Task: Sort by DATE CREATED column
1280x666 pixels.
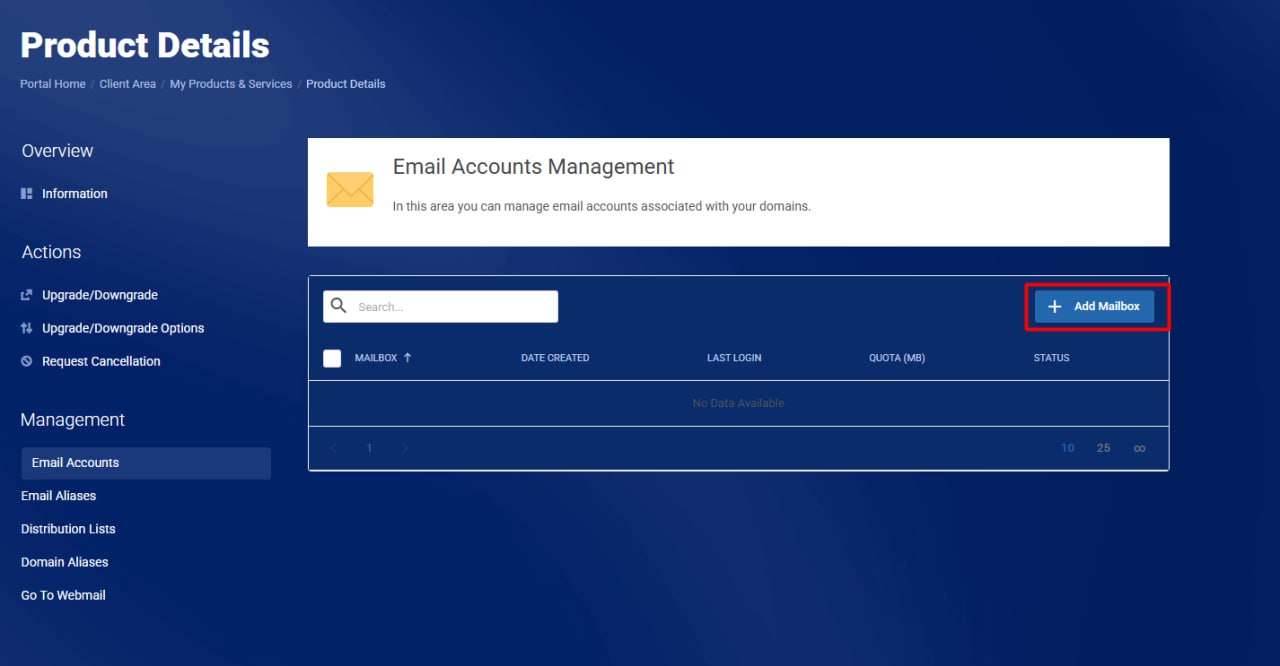Action: coord(555,358)
